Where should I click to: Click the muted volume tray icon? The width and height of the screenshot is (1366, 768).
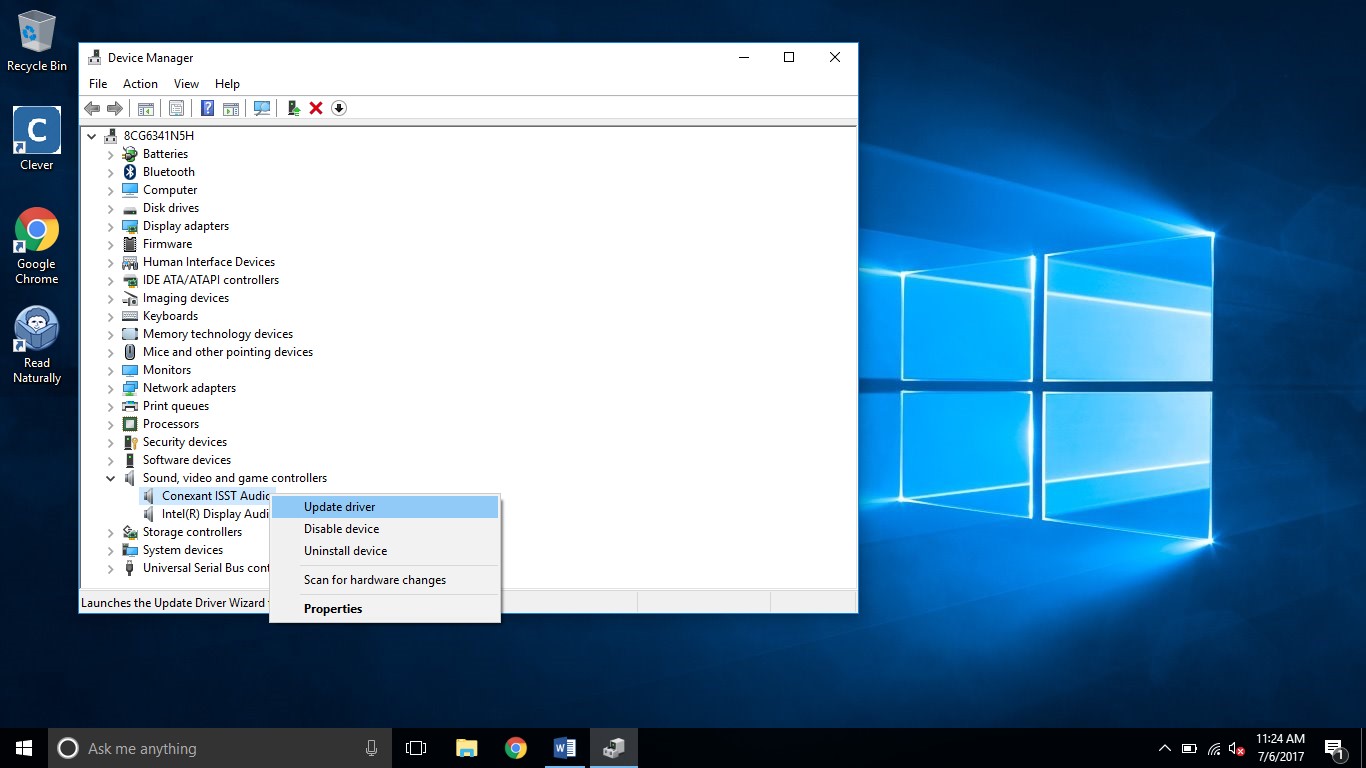(x=1237, y=748)
